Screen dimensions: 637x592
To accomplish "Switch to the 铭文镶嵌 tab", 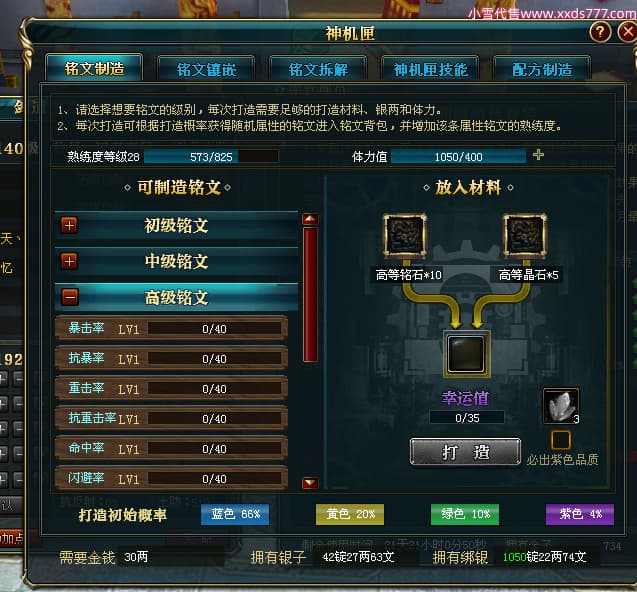I will coord(206,69).
